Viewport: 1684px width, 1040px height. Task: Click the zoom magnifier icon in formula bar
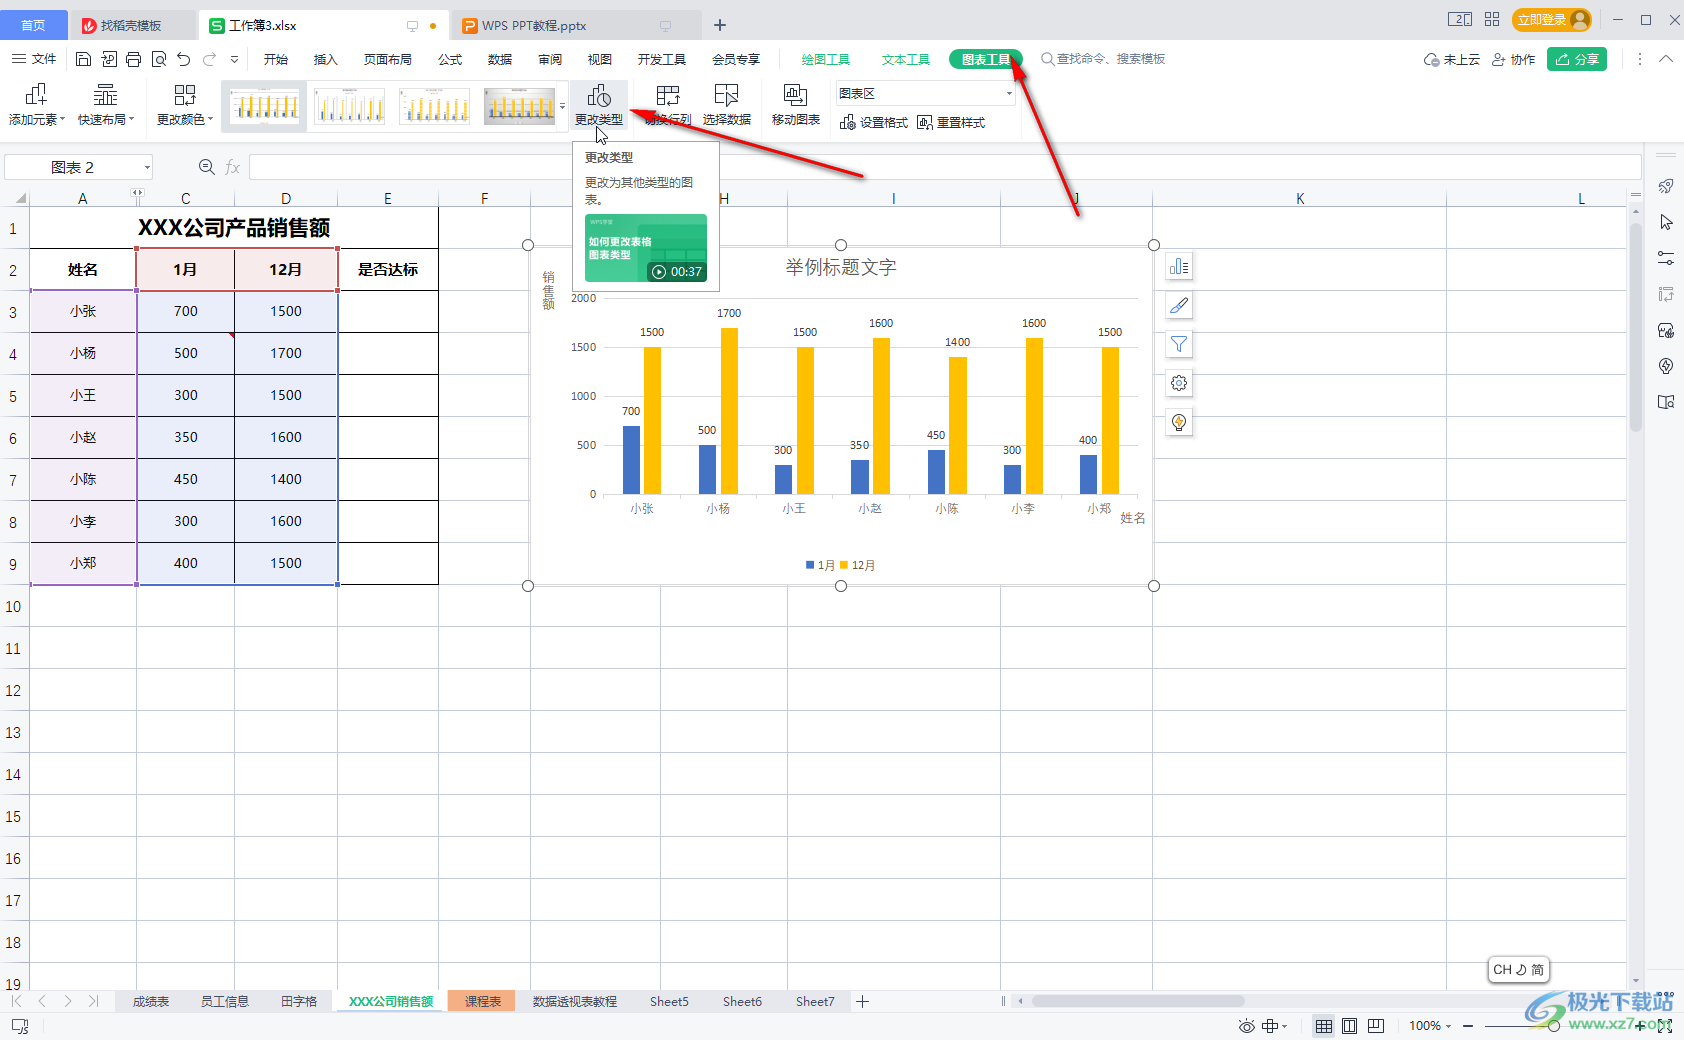click(x=207, y=167)
